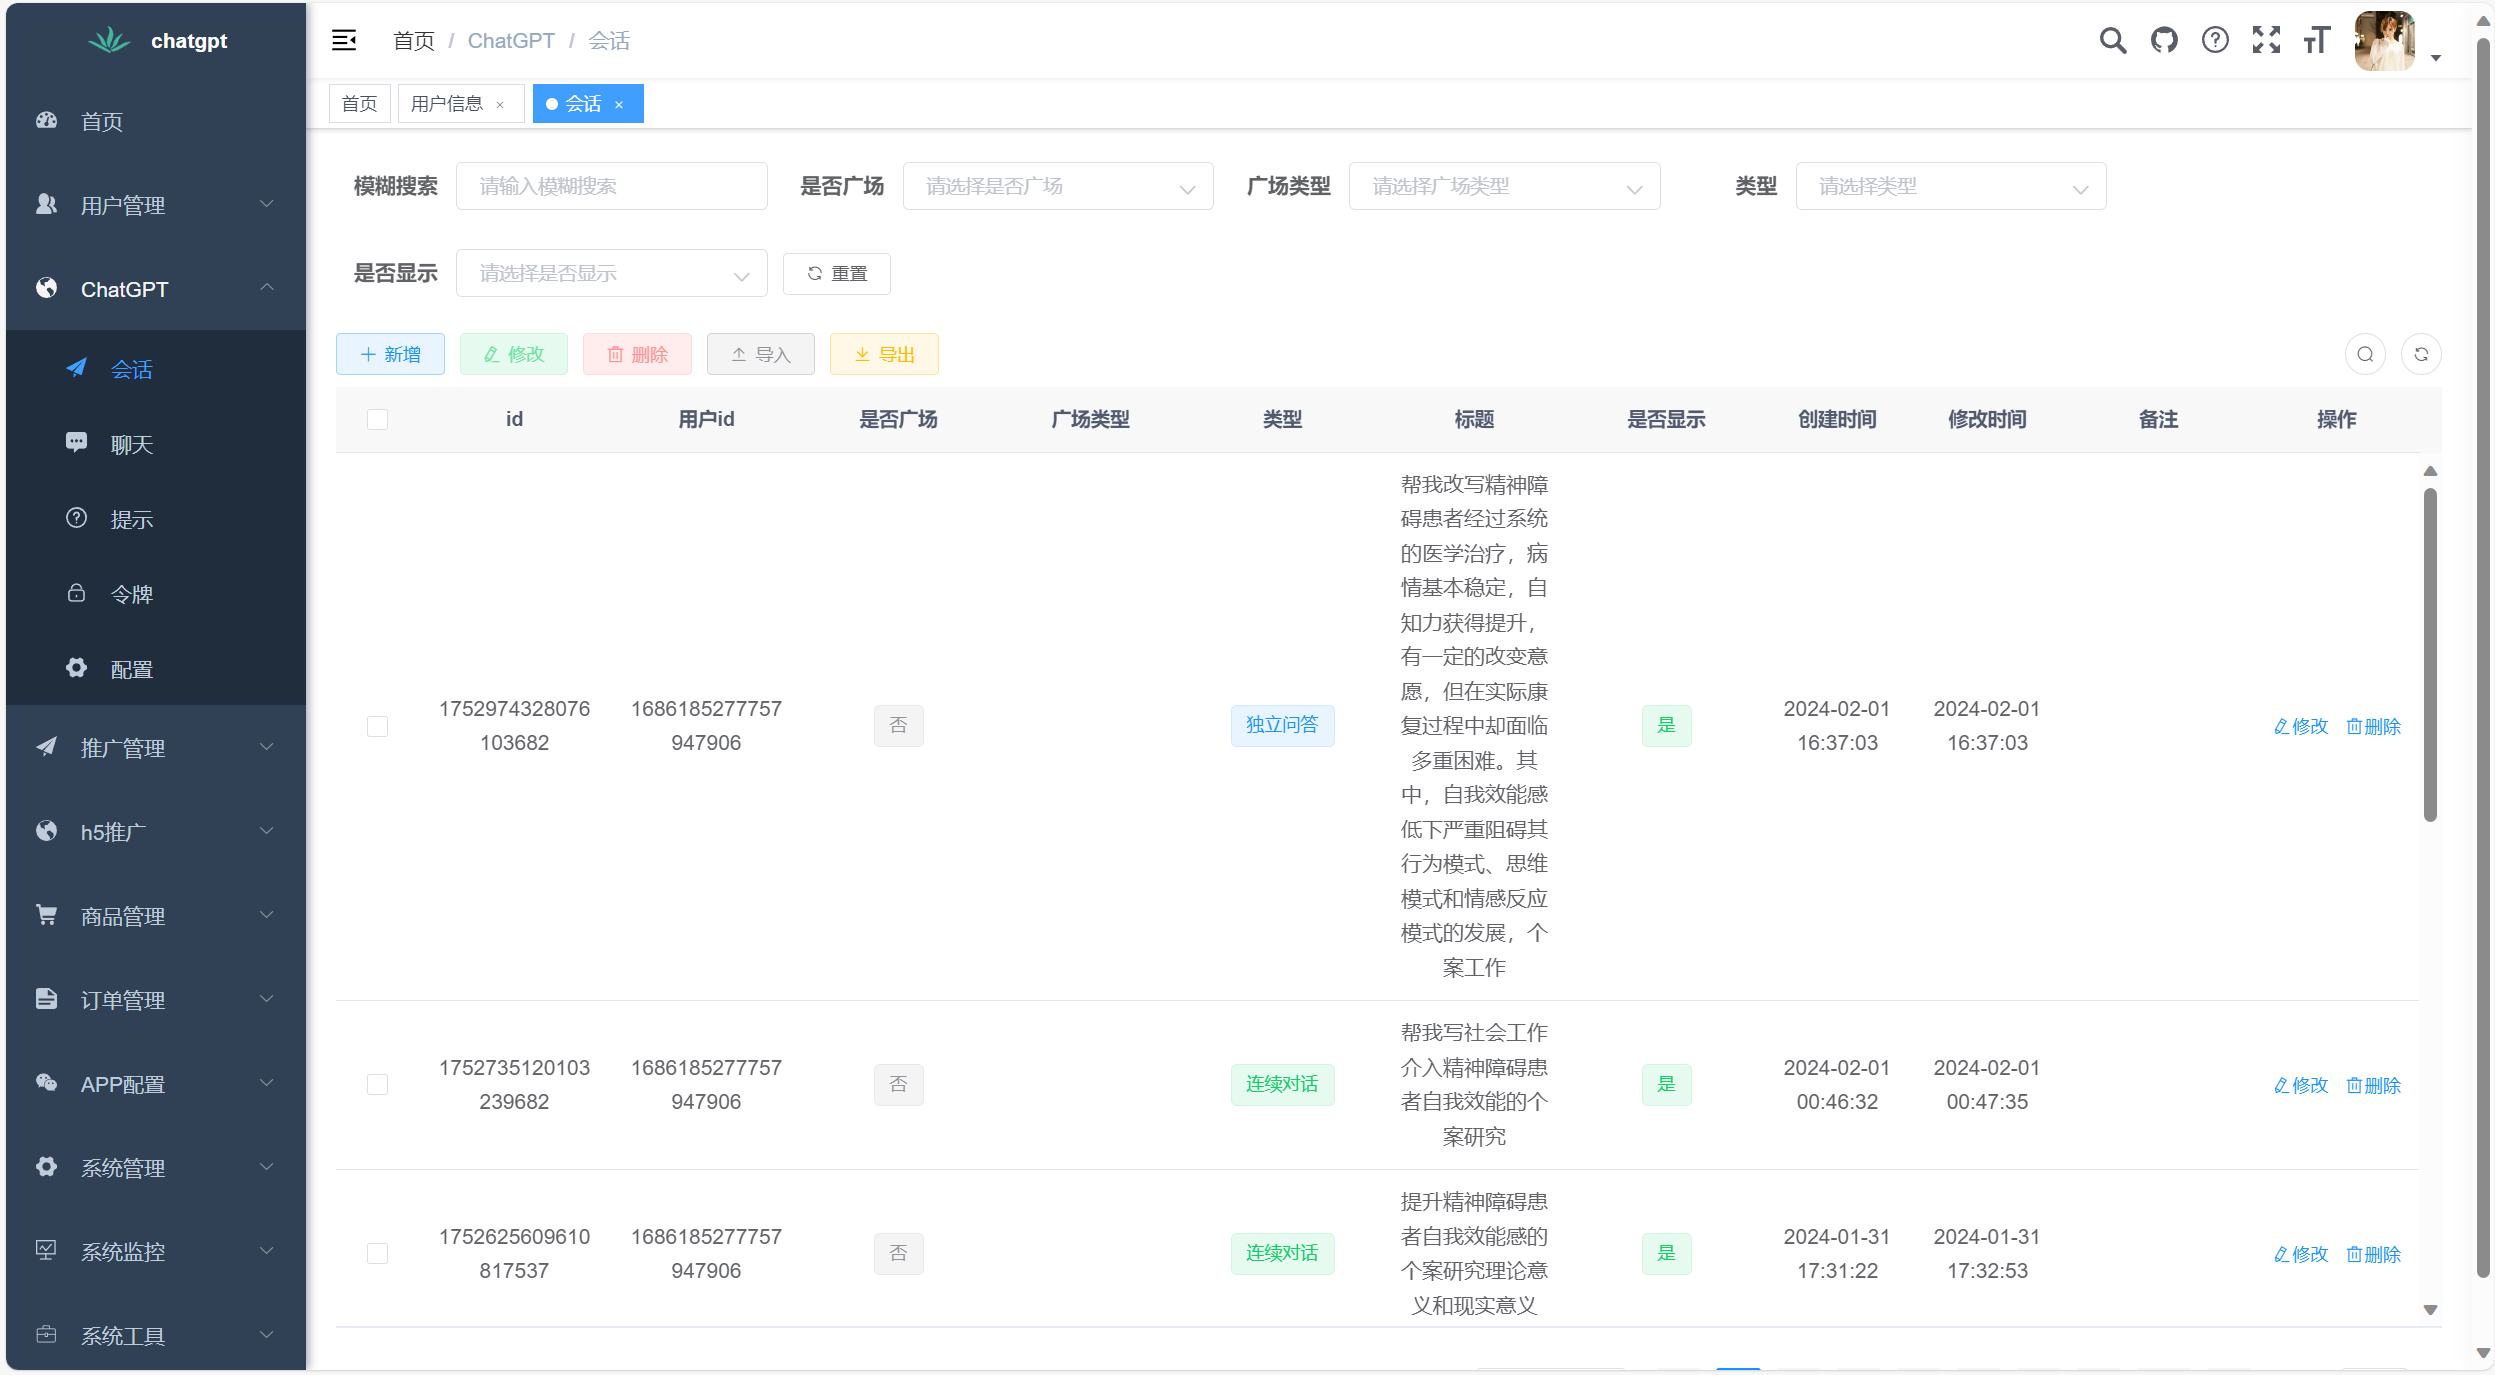The image size is (2495, 1375).
Task: Expand the 系统管理 sidebar menu
Action: 156,1168
